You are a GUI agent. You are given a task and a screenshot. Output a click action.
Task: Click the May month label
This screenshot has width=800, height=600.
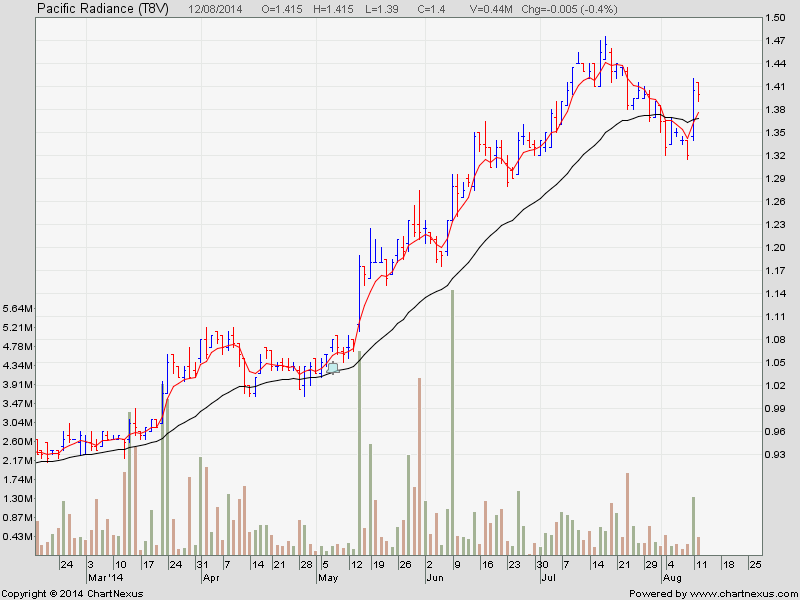[x=328, y=578]
